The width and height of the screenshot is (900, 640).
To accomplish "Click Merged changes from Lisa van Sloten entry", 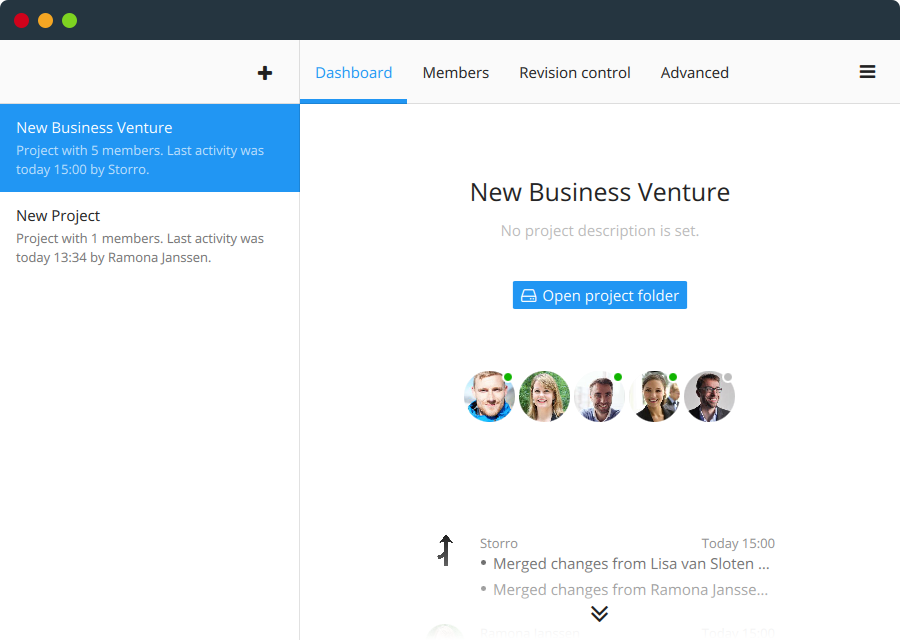I will [x=631, y=564].
